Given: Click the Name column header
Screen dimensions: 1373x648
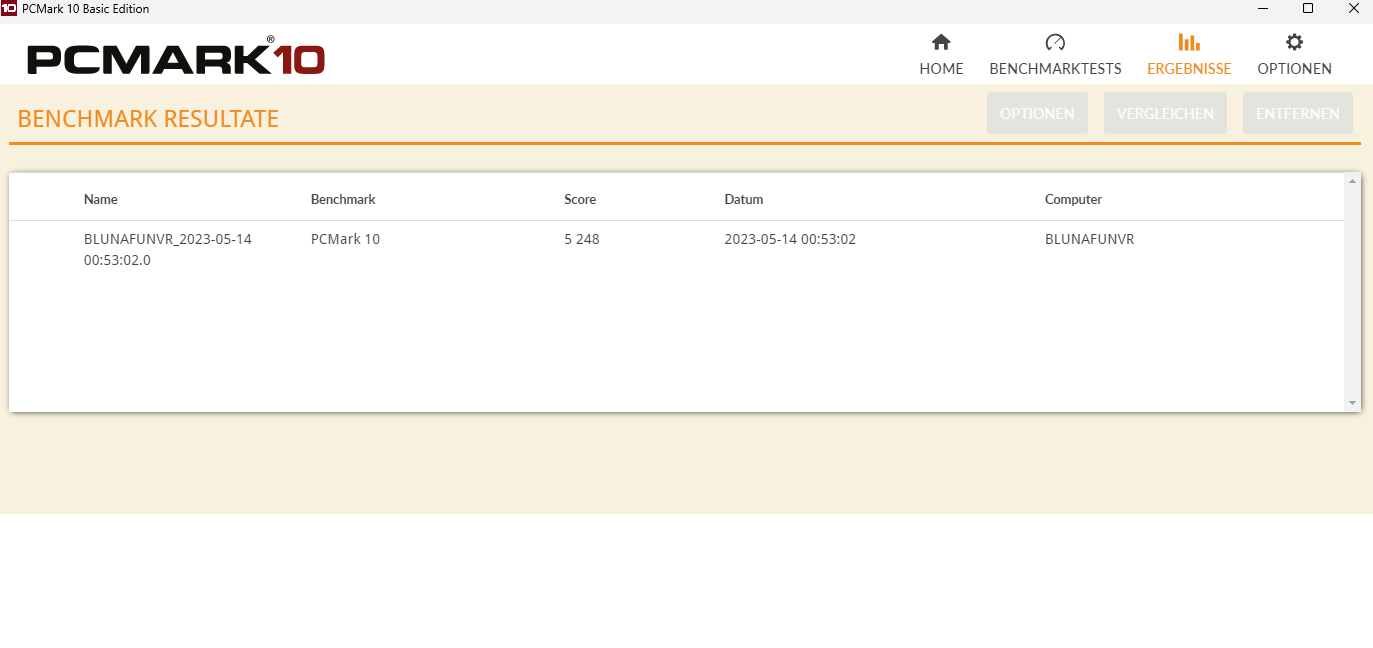Looking at the screenshot, I should [101, 199].
